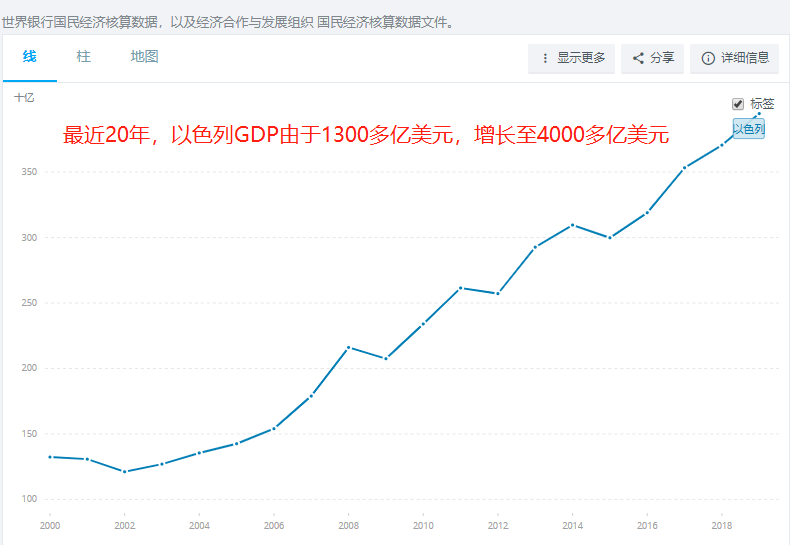Select the 2017 data point on line
The width and height of the screenshot is (790, 545).
pyautogui.click(x=684, y=168)
